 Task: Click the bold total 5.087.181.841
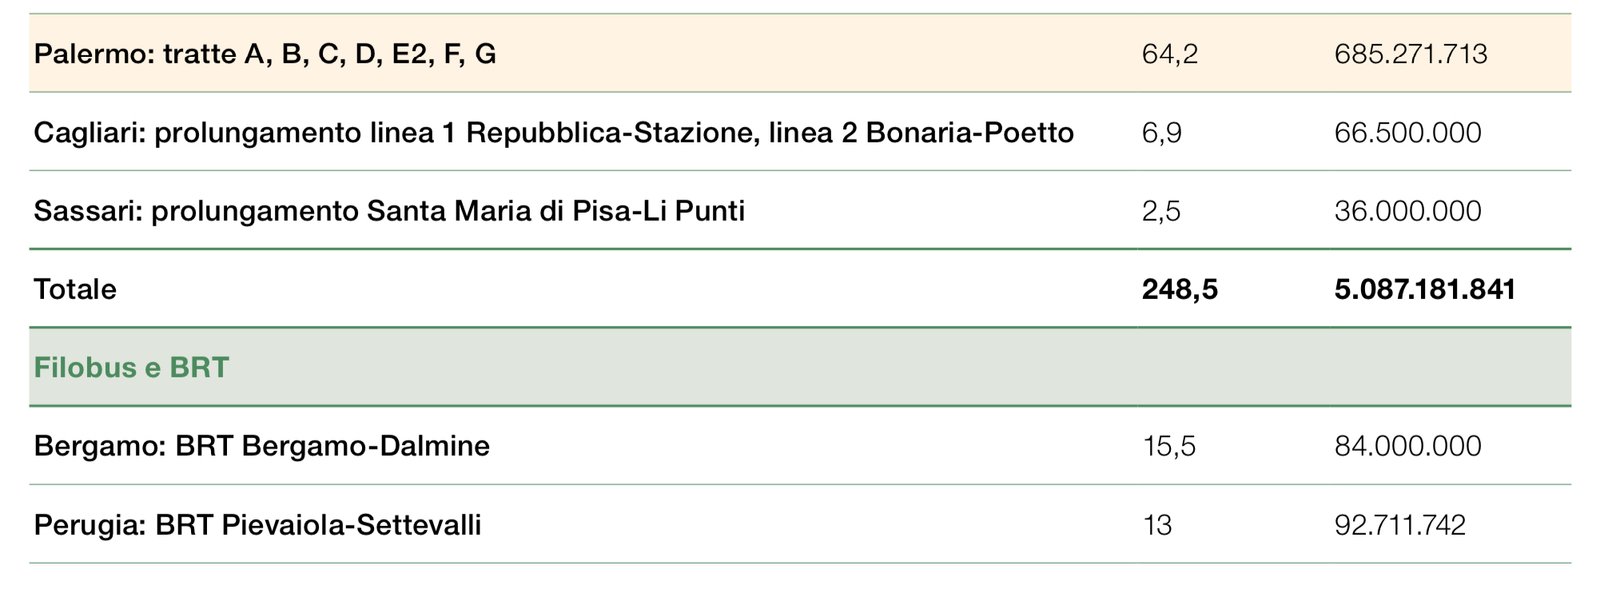[x=1424, y=290]
